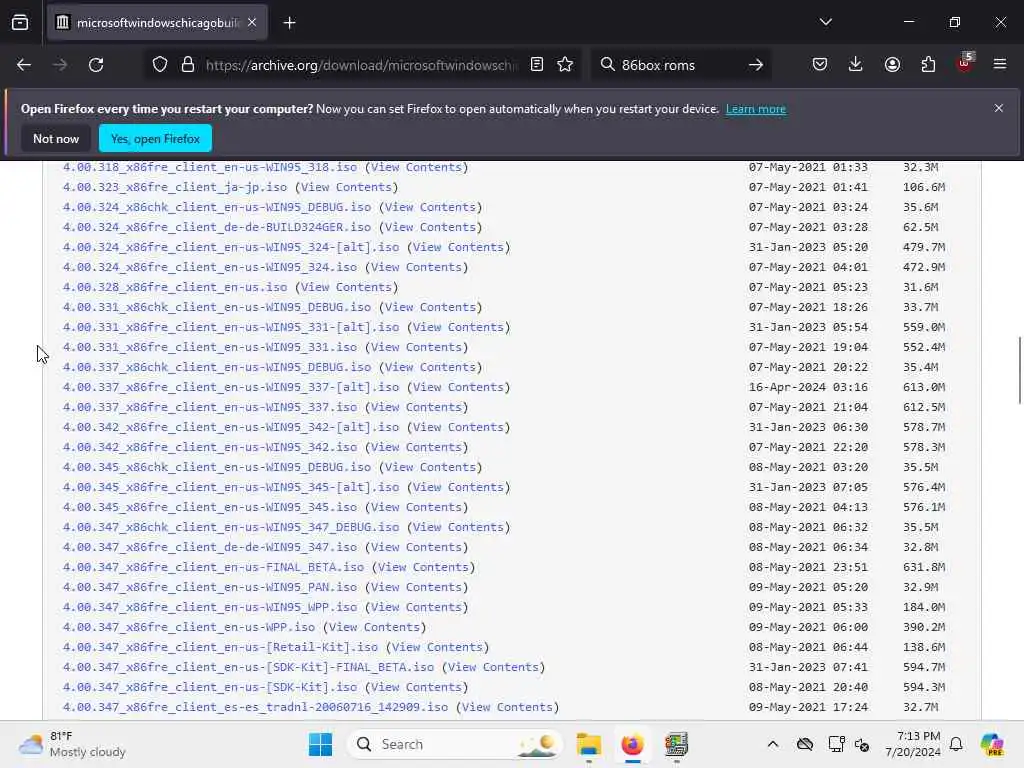The image size is (1024, 768).
Task: Open 4.00.347 WIN95_PAN.iso link
Action: tap(210, 587)
